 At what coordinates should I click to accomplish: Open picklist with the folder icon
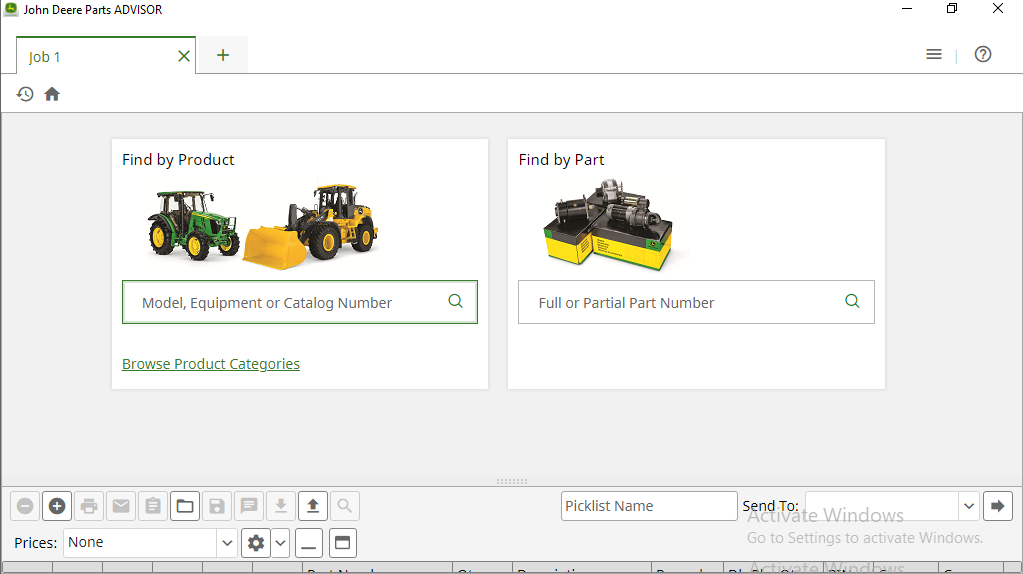(185, 506)
